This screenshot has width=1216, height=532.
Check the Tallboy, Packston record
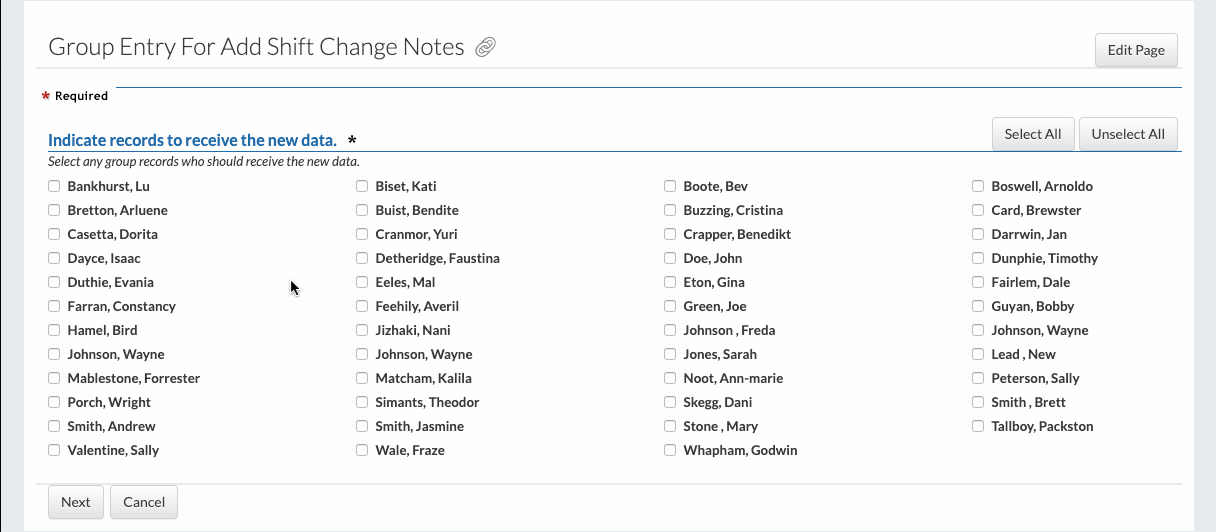pos(978,426)
